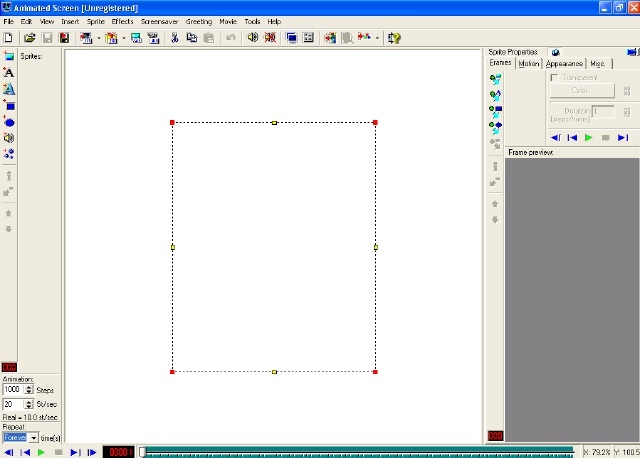Insert sound sprite from left toolbar
Viewport: 640px width, 458px height.
point(9,138)
